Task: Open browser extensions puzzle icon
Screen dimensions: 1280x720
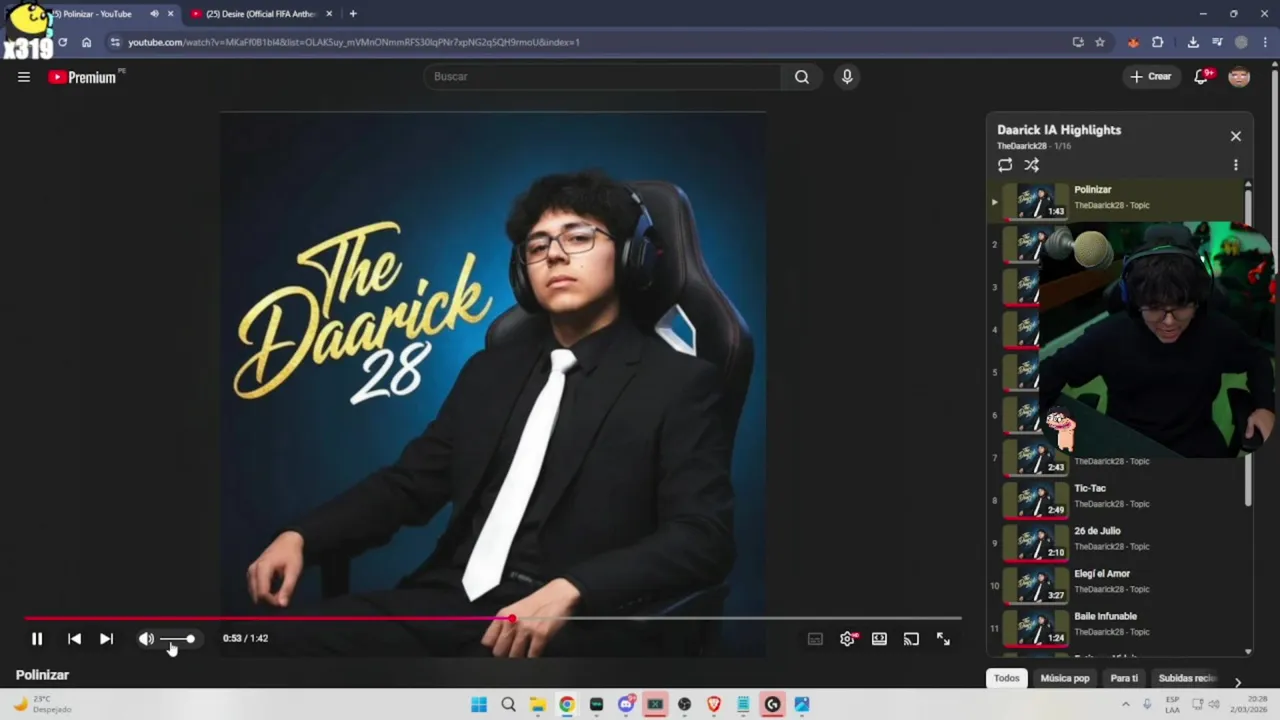Action: [1158, 42]
